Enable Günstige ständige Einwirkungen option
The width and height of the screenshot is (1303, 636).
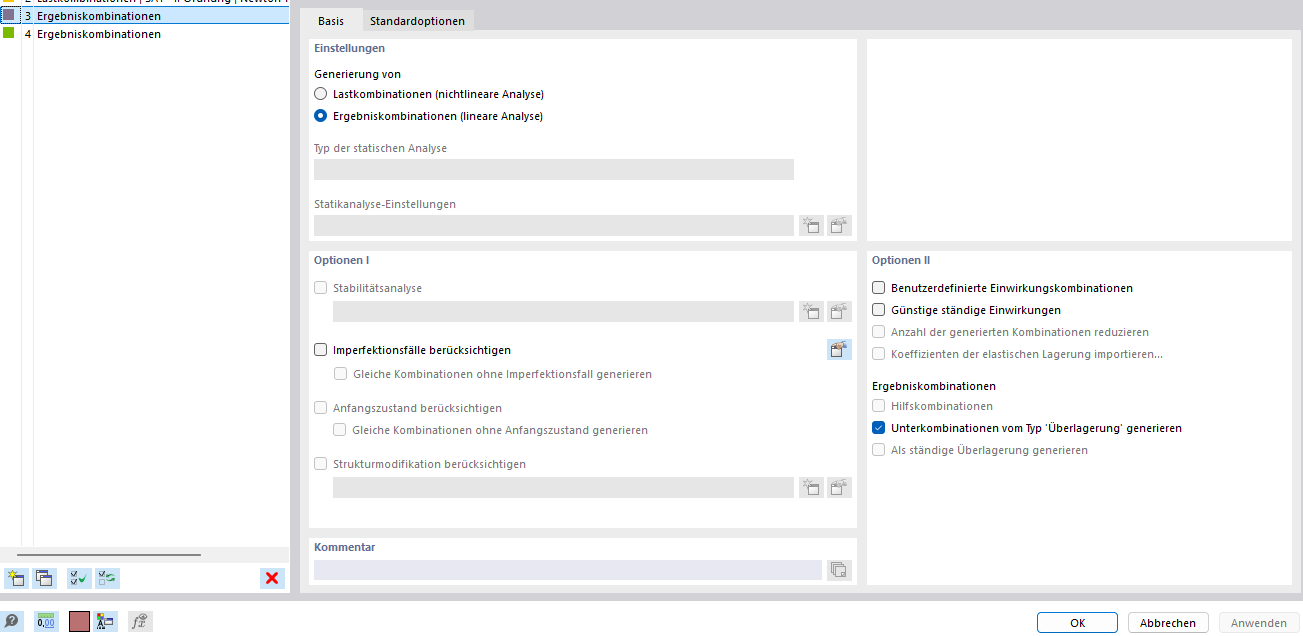tap(879, 310)
